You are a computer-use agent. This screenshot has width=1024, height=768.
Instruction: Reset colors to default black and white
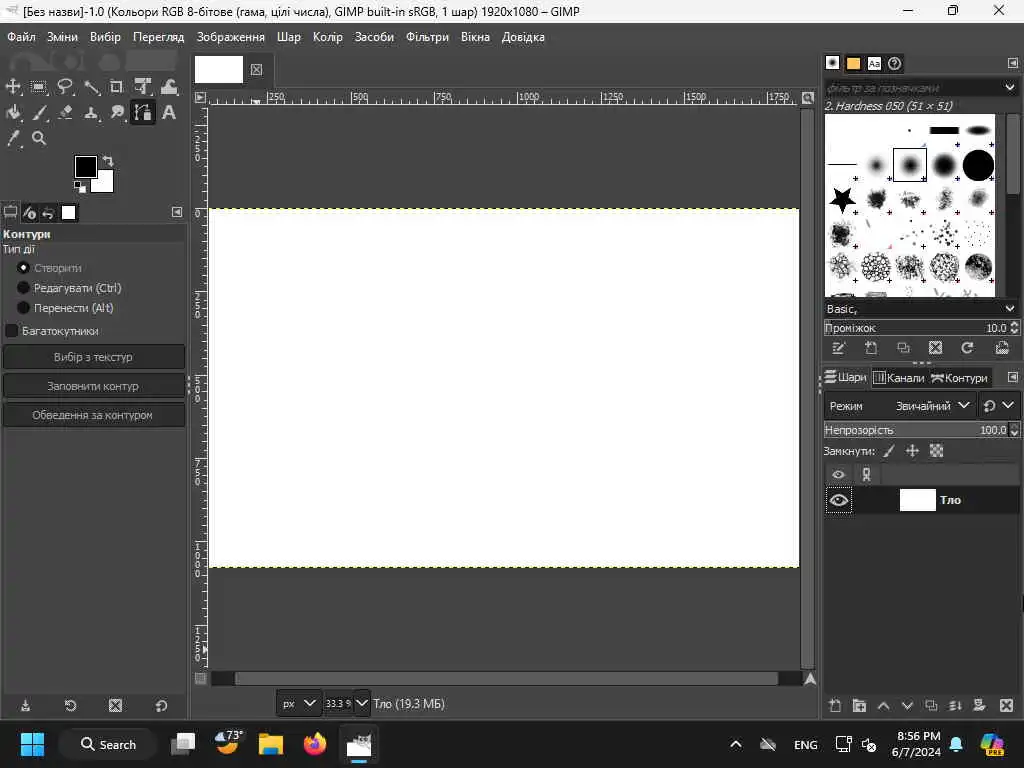[80, 187]
